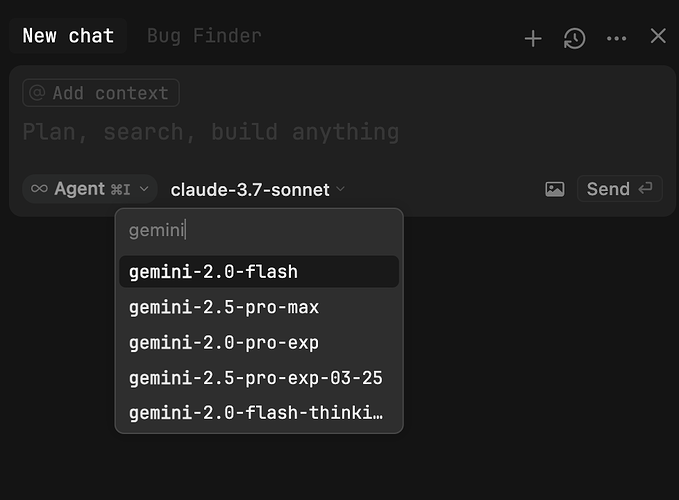The image size is (679, 500).
Task: Click the return arrow icon beside Send
Action: click(x=645, y=189)
